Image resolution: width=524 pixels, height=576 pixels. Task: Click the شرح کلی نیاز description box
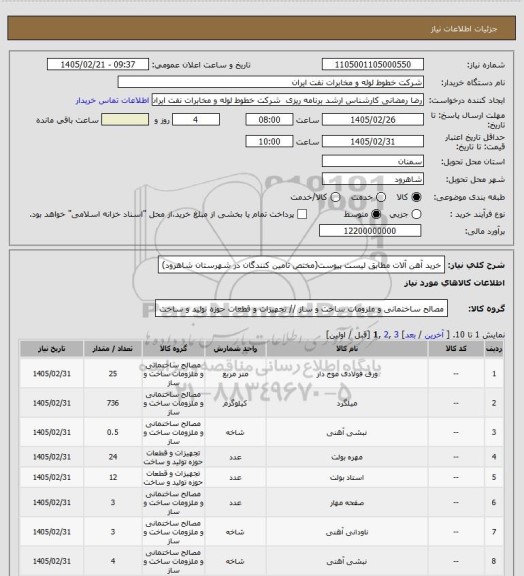click(x=302, y=265)
